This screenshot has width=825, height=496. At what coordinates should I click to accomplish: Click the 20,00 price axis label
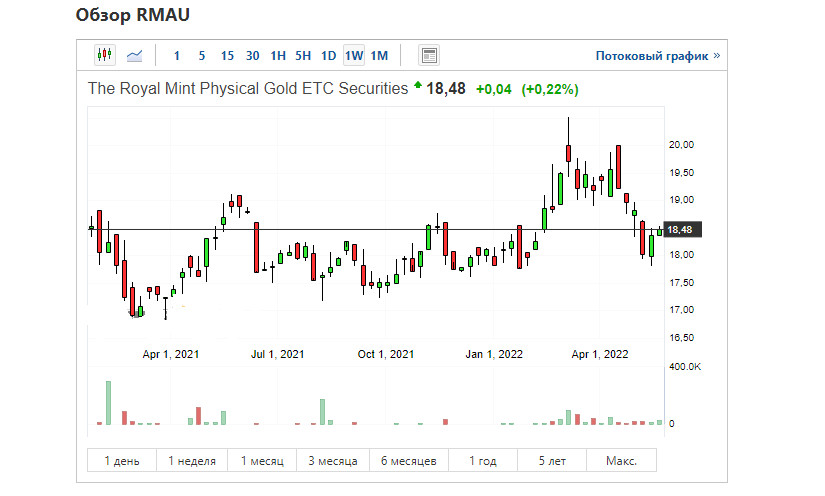coord(681,145)
